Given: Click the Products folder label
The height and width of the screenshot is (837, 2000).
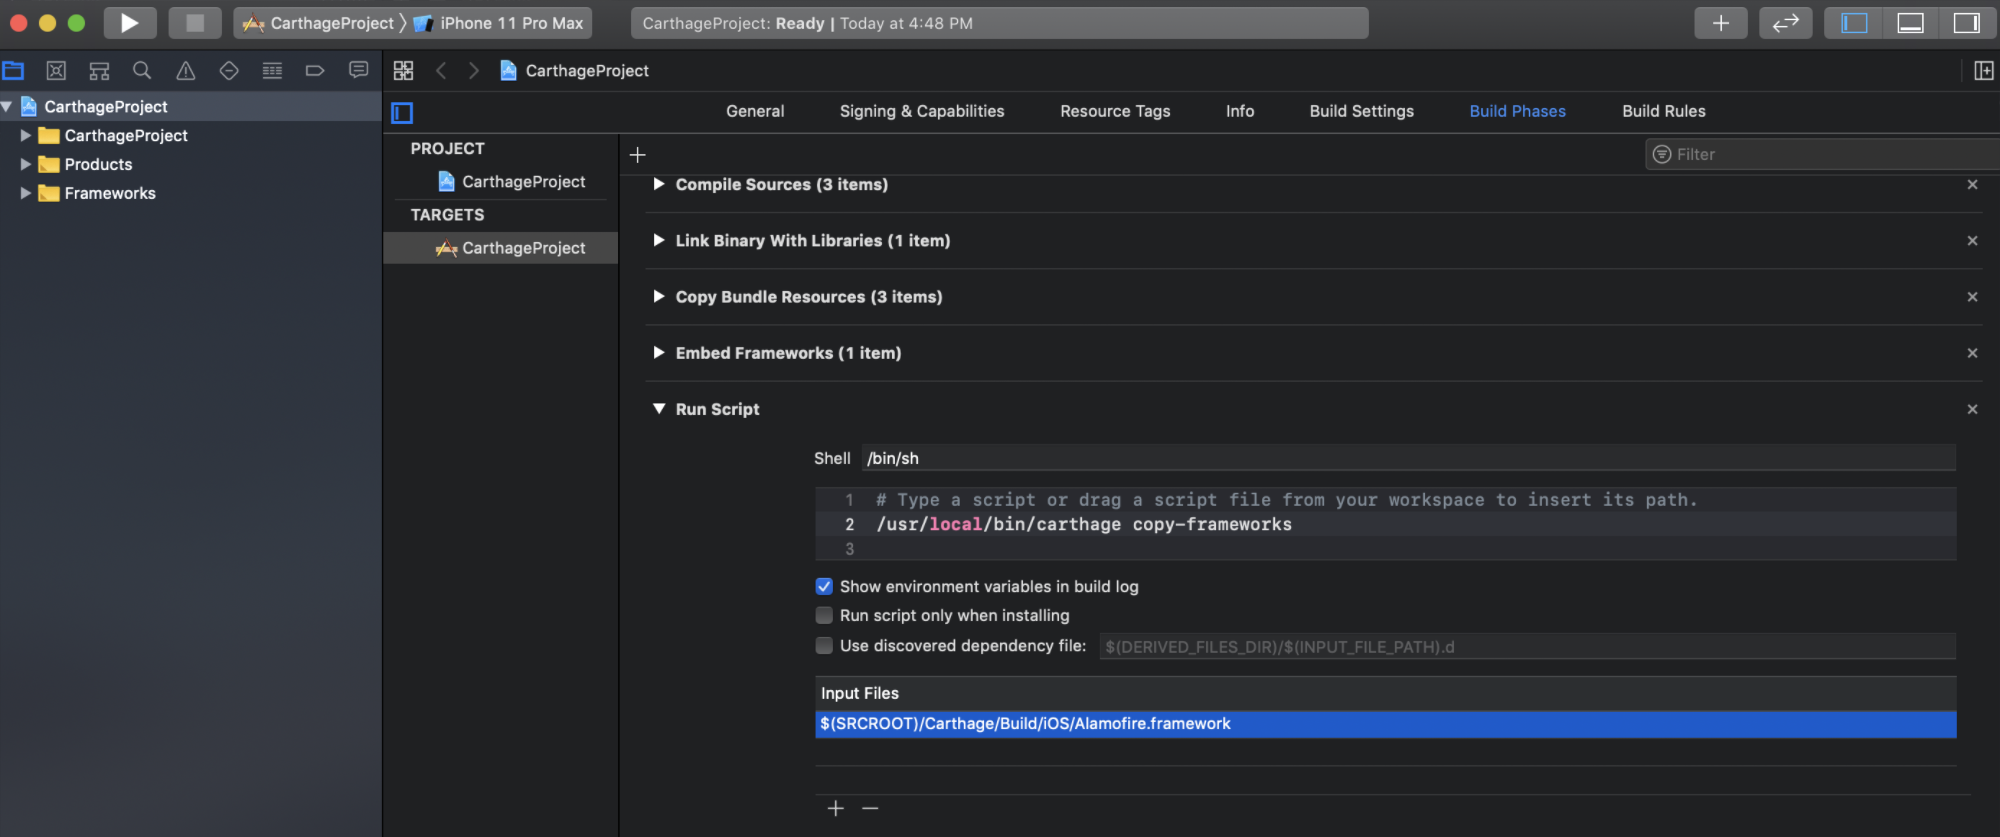Looking at the screenshot, I should 98,164.
